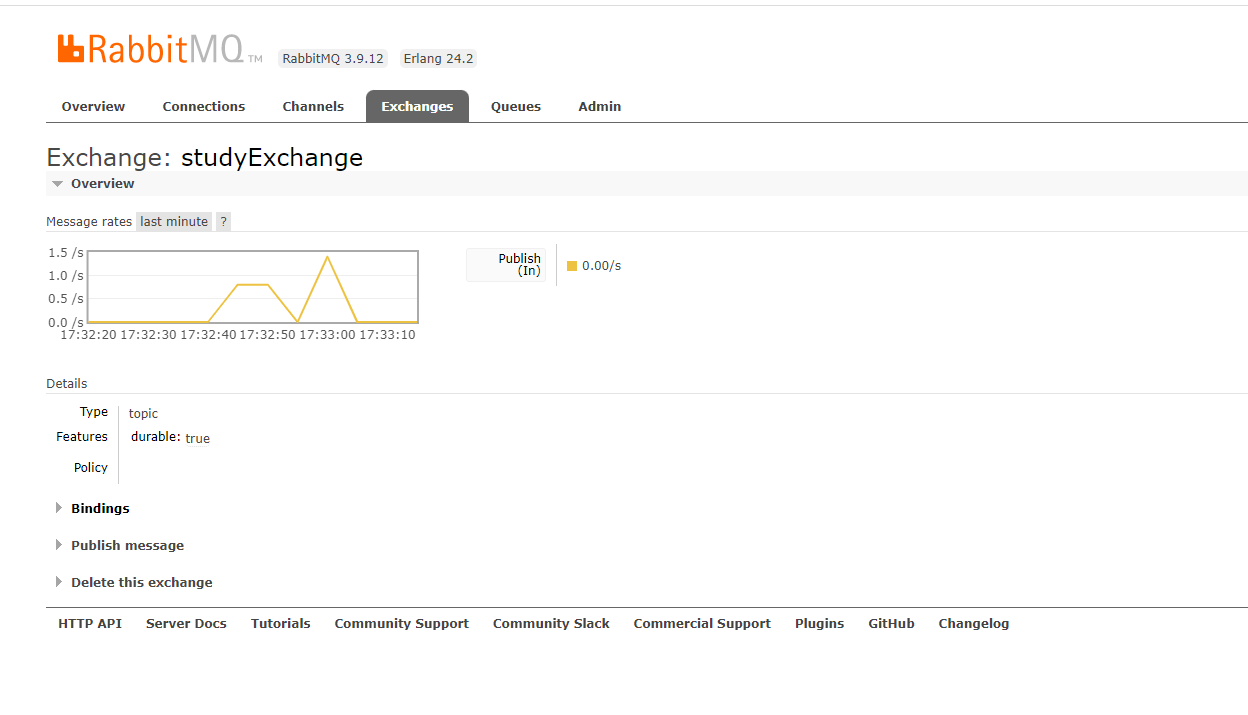Image resolution: width=1248 pixels, height=715 pixels.
Task: Click the message rates chart
Action: (x=252, y=287)
